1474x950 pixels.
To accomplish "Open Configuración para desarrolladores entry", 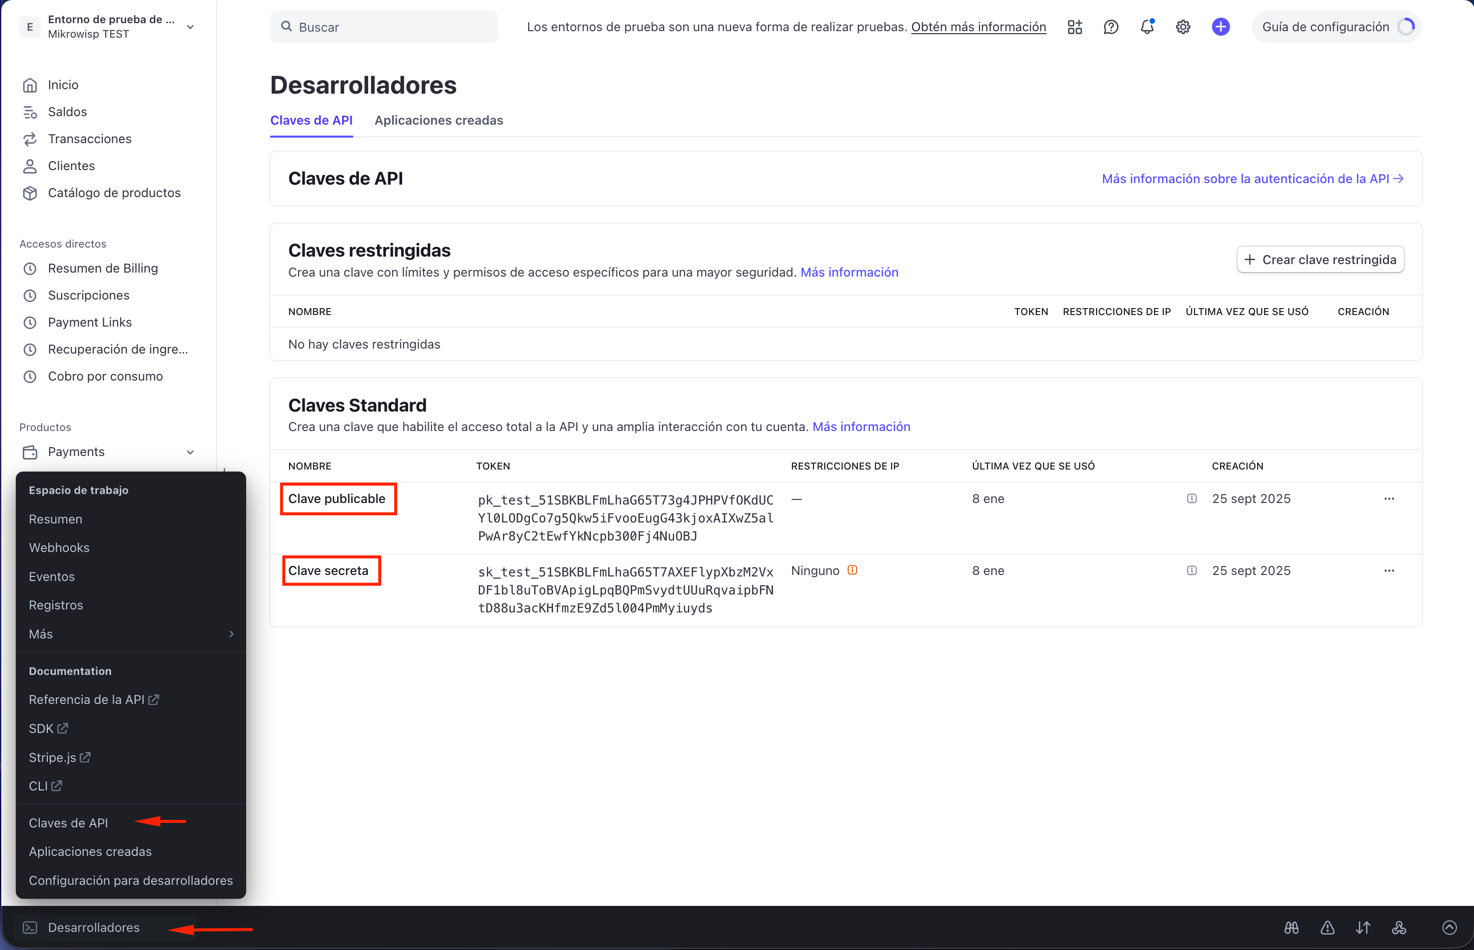I will pyautogui.click(x=131, y=881).
